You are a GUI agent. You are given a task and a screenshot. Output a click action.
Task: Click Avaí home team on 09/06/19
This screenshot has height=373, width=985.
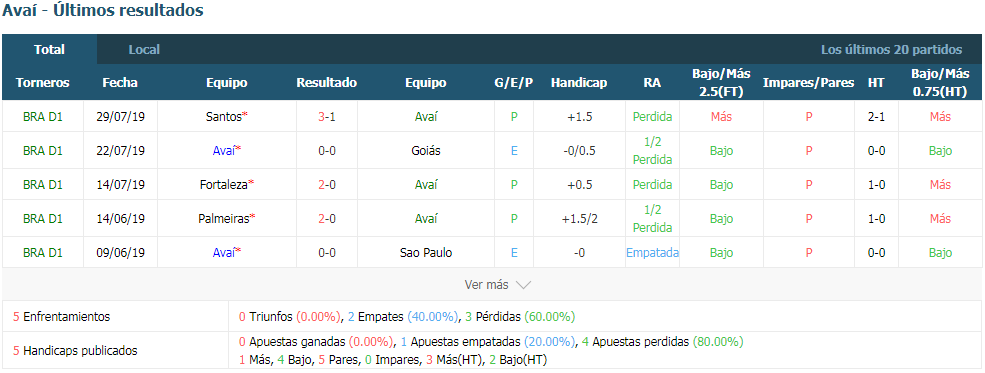coord(224,252)
